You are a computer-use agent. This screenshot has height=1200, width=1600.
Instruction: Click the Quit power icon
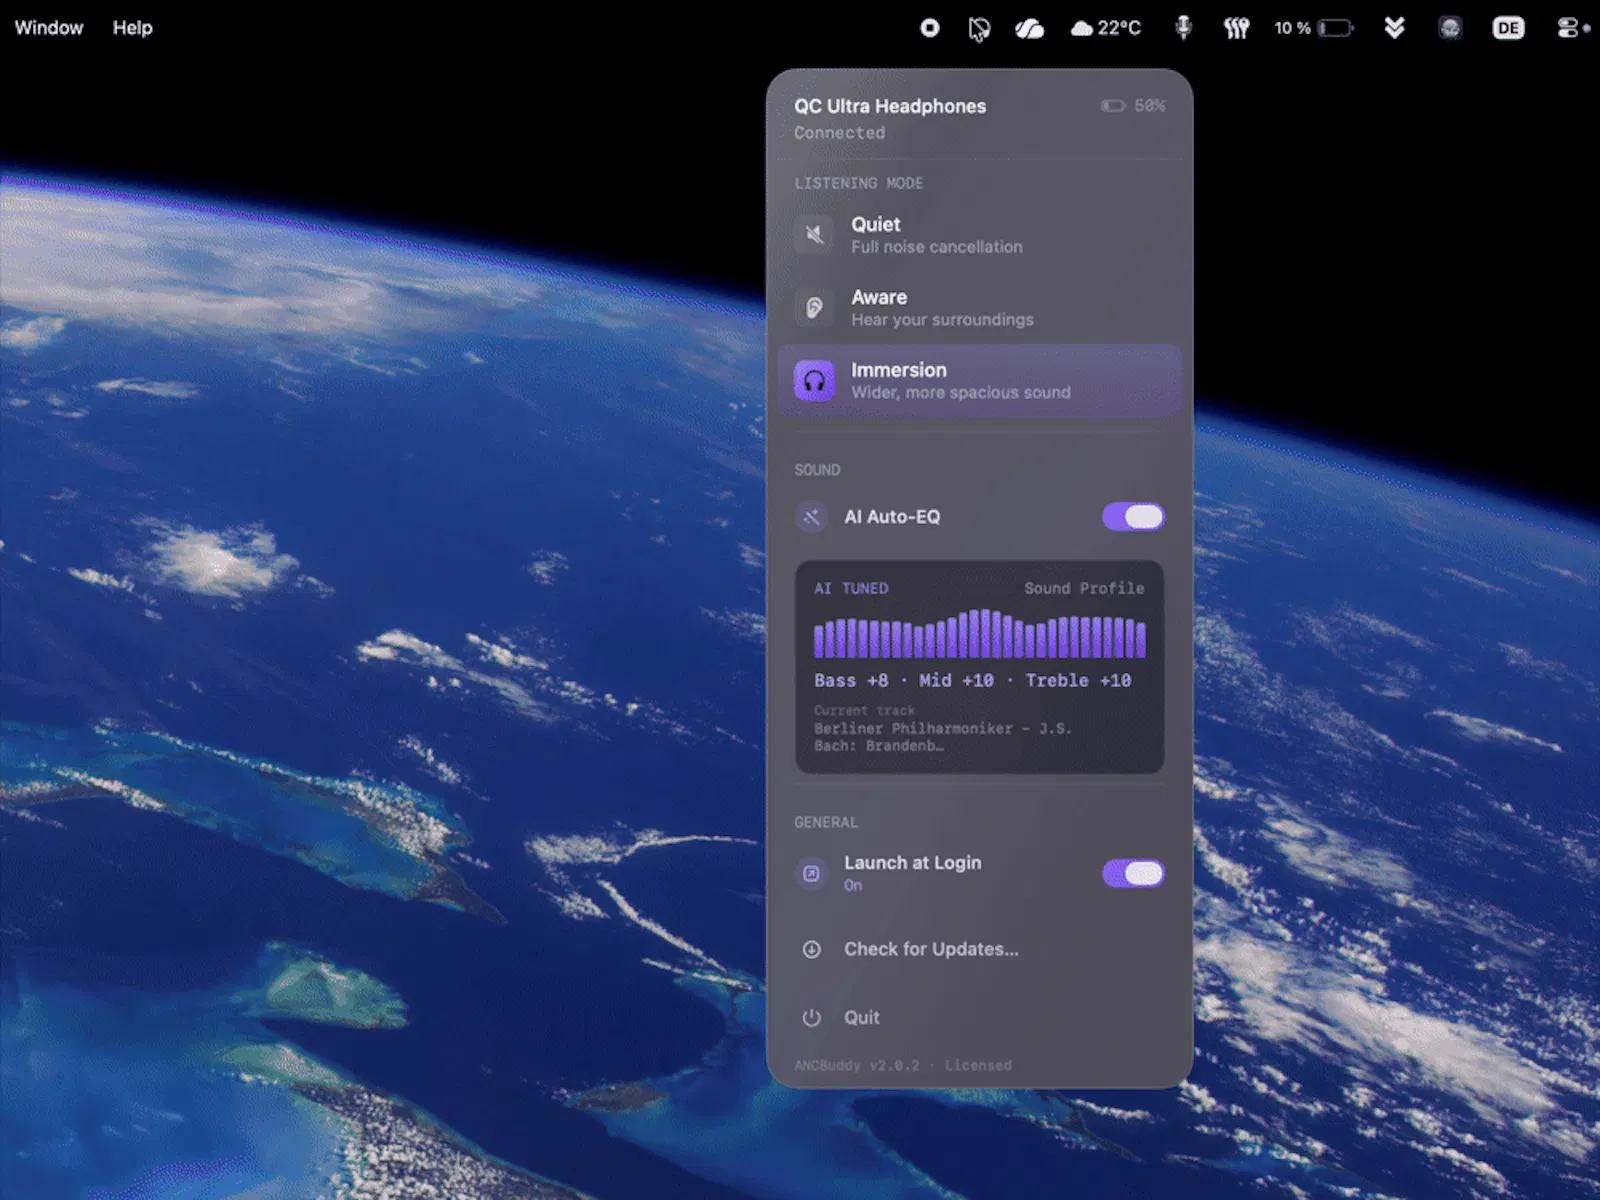[811, 1017]
